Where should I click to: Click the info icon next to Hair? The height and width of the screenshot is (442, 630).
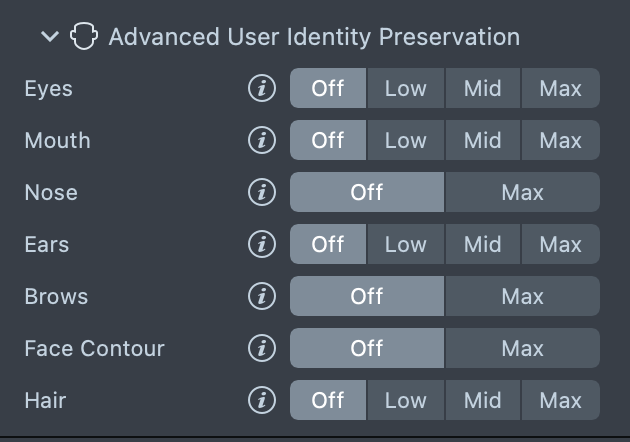coord(261,400)
